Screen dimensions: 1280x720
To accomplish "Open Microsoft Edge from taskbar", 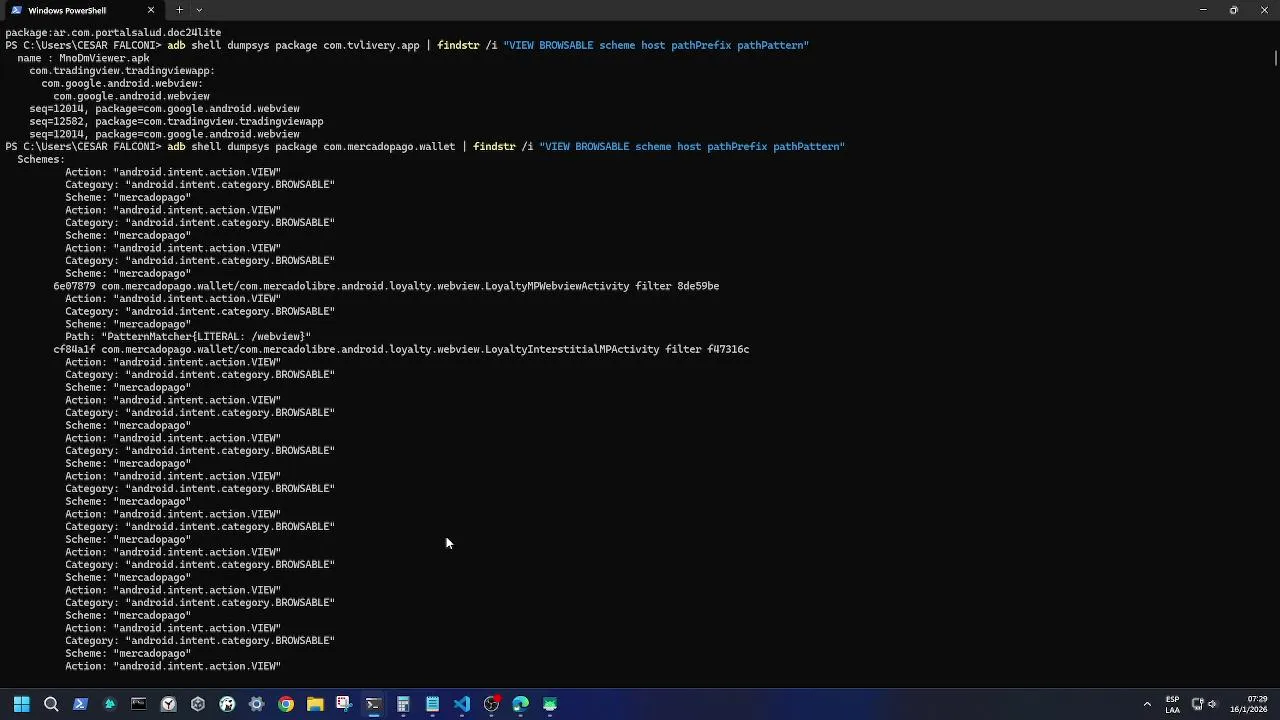I will tap(520, 704).
